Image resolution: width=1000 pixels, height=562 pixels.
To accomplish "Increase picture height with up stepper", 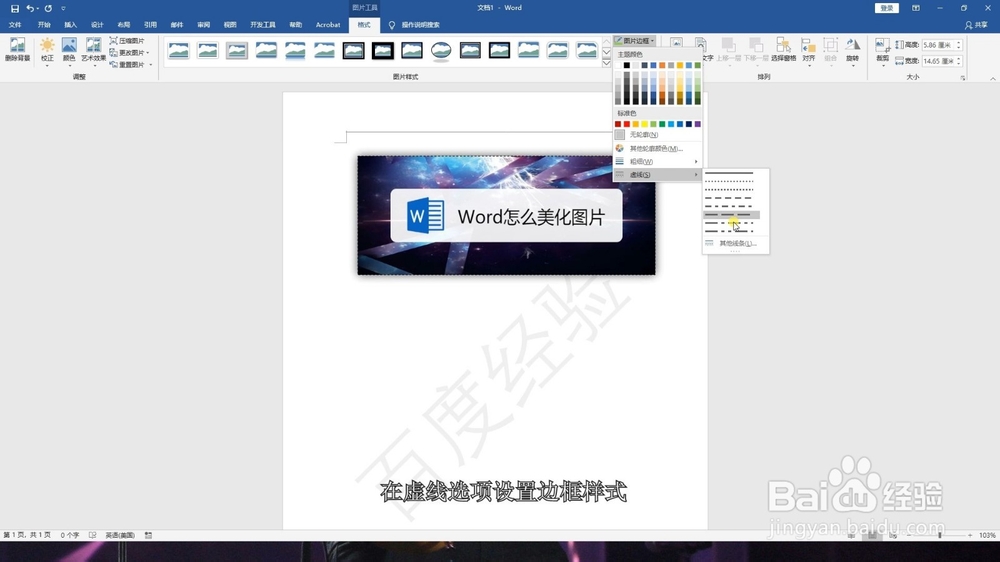I will click(959, 43).
